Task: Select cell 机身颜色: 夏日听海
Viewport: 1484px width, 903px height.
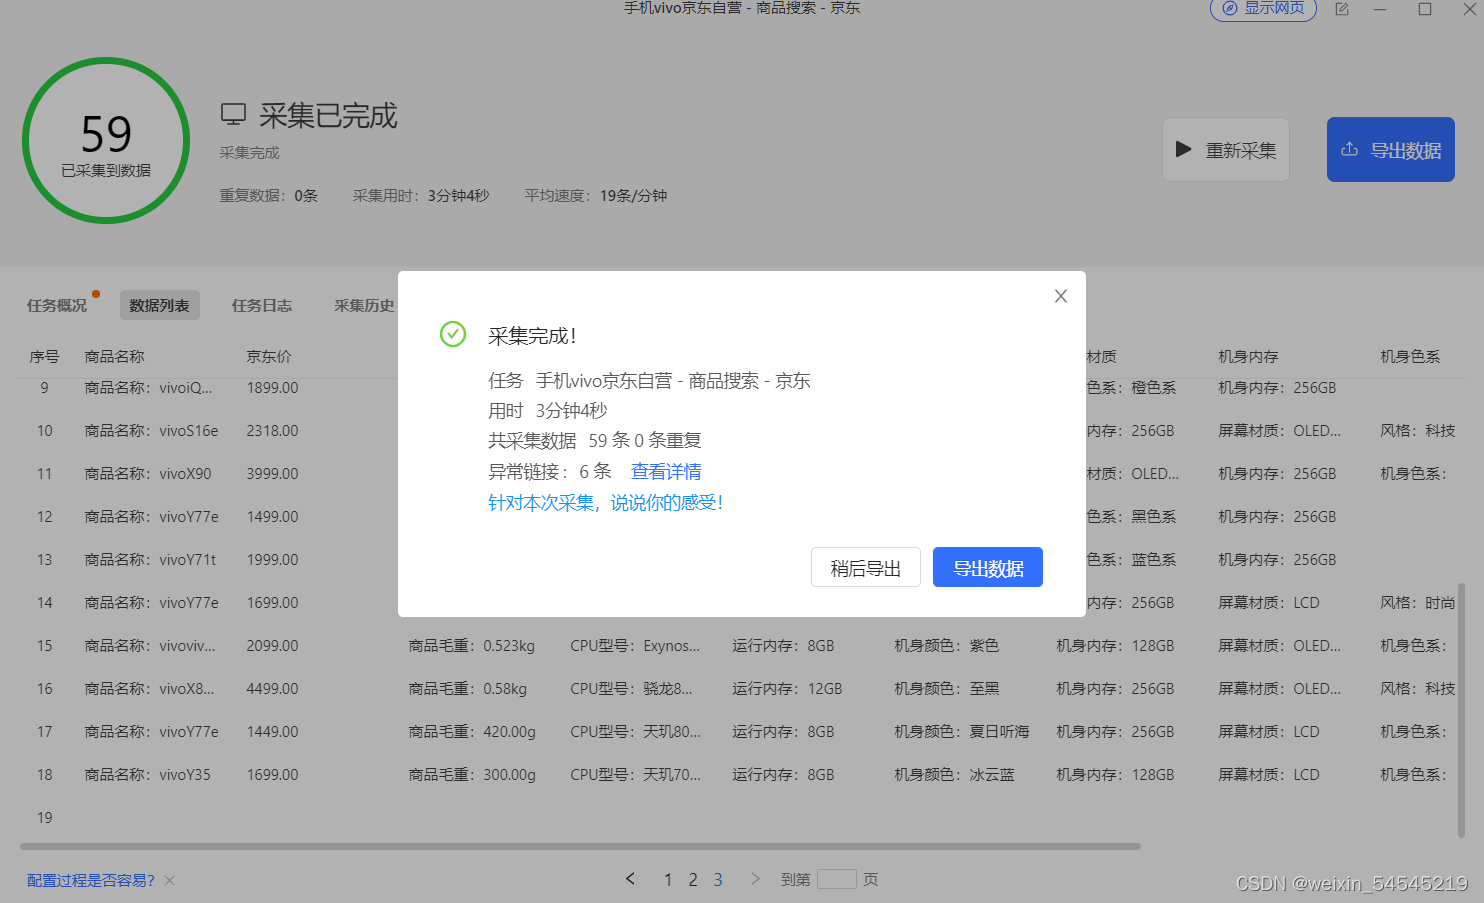Action: coord(962,732)
